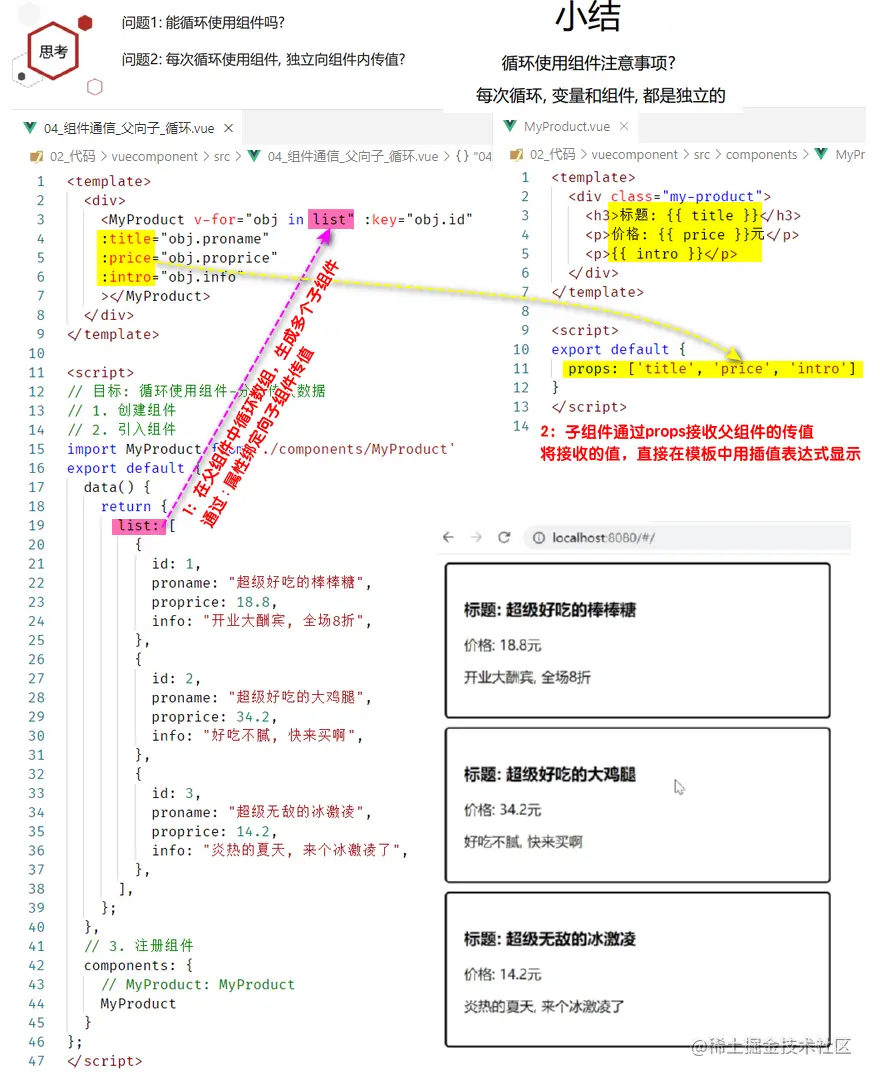
Task: Click the '价格: 34.2元' text in browser
Action: (x=502, y=810)
